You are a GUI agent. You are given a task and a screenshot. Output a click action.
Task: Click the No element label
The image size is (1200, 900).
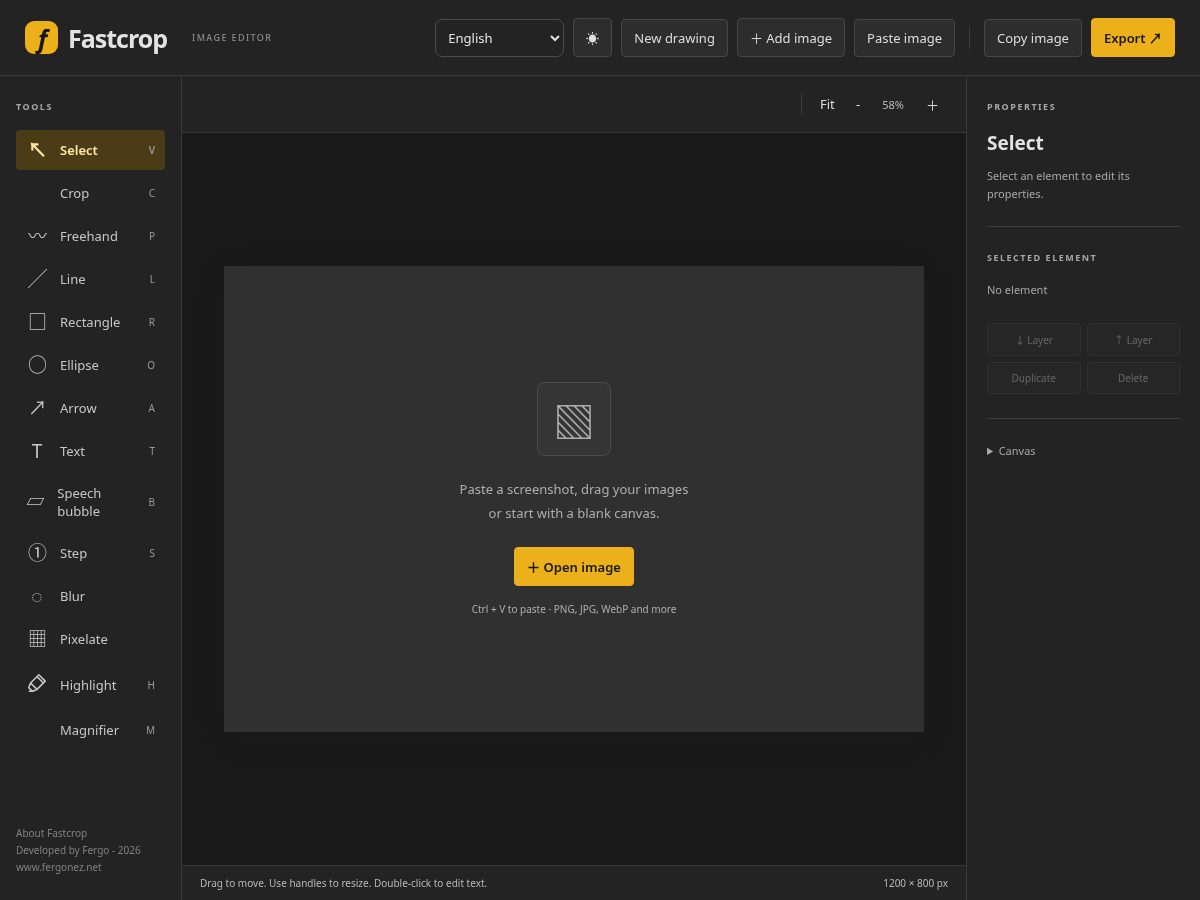(1017, 290)
